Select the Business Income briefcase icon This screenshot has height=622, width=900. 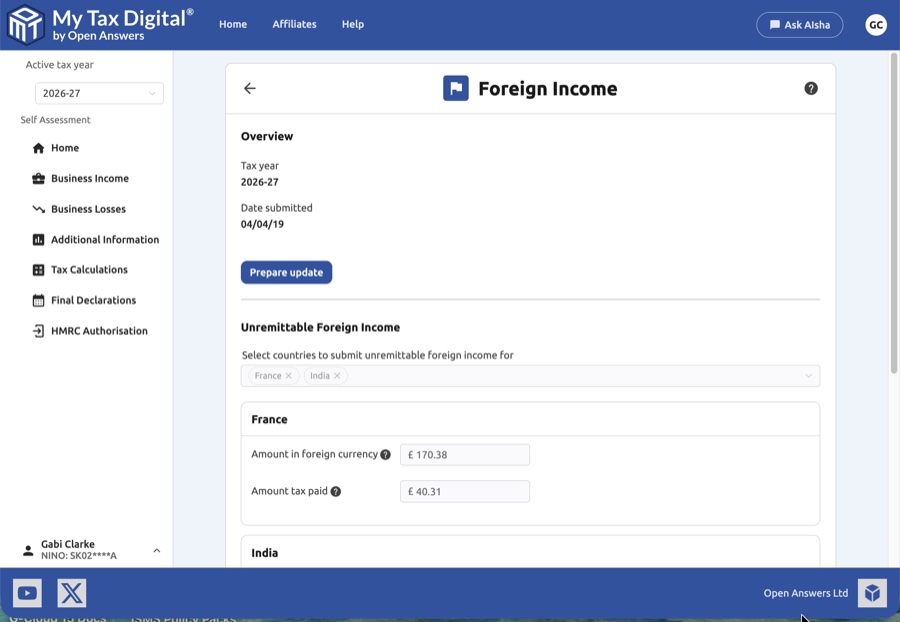[x=38, y=178]
